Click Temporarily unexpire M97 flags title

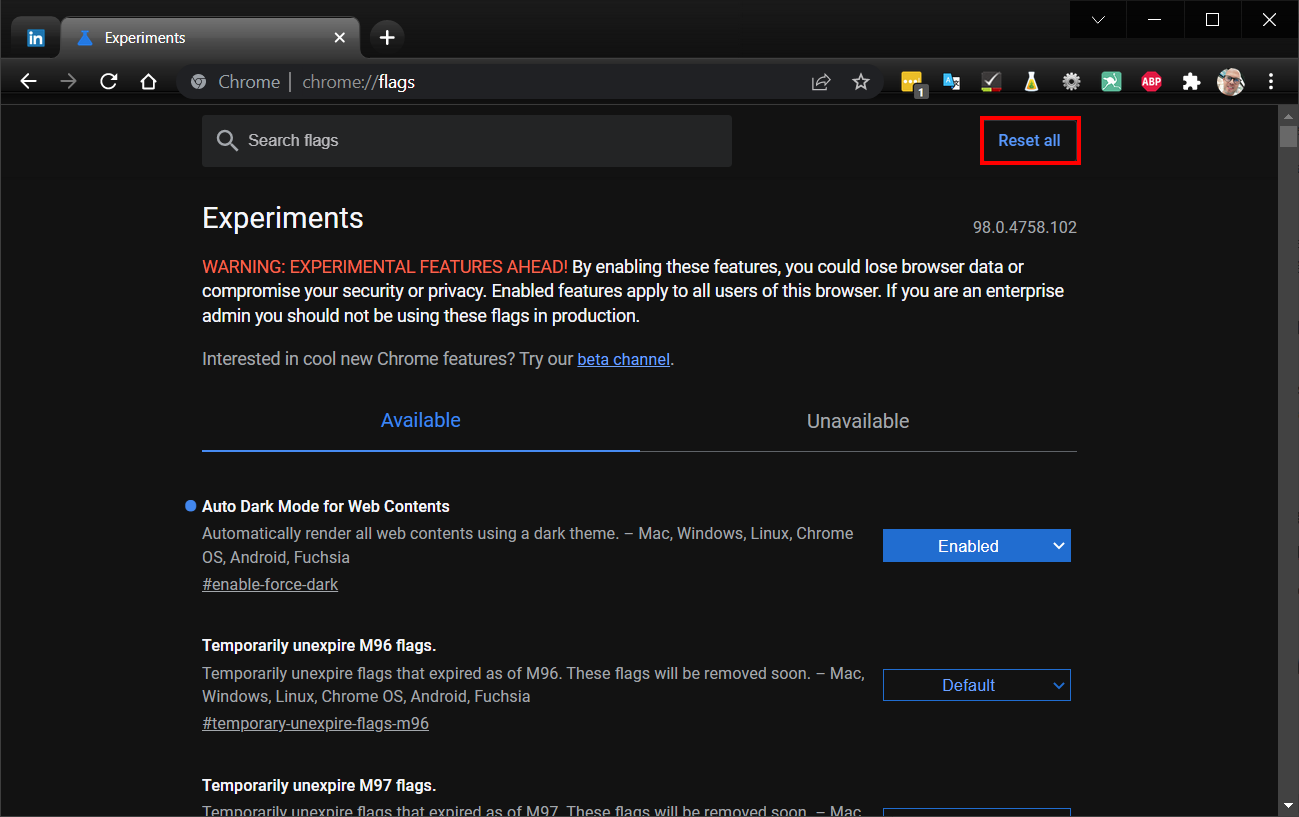click(319, 785)
